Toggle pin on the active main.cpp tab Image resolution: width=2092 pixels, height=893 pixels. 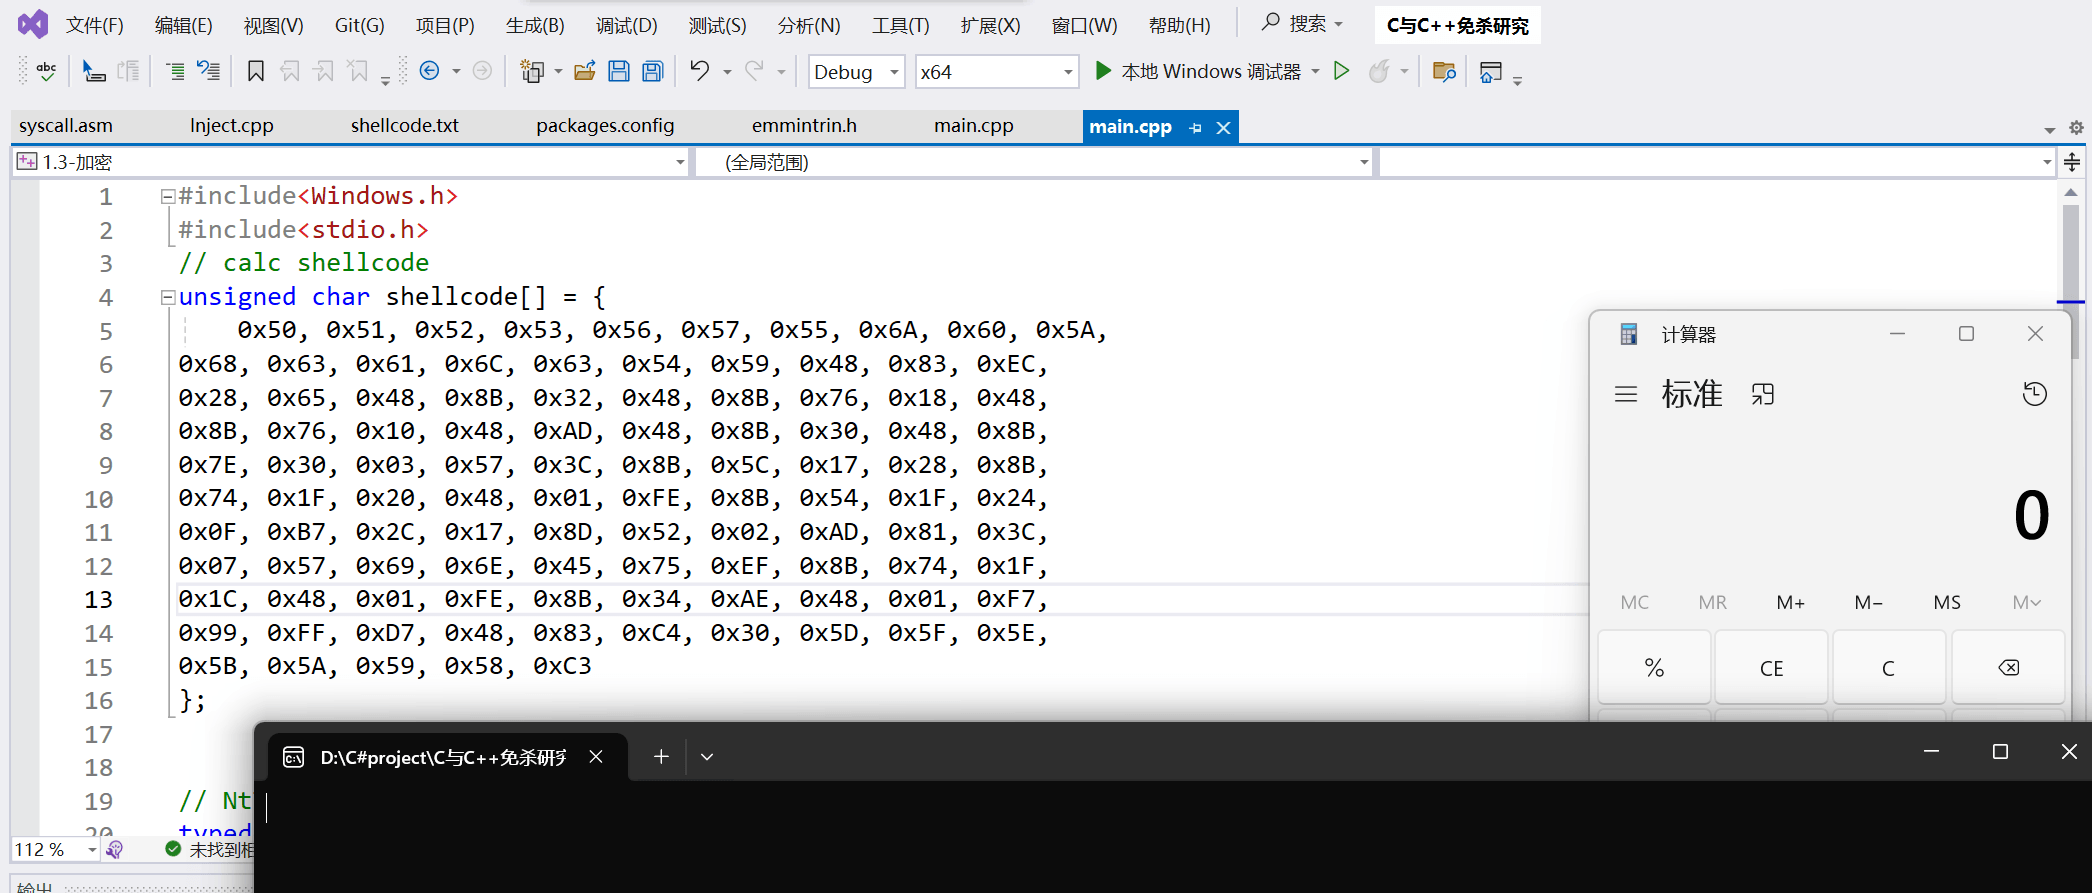1196,128
